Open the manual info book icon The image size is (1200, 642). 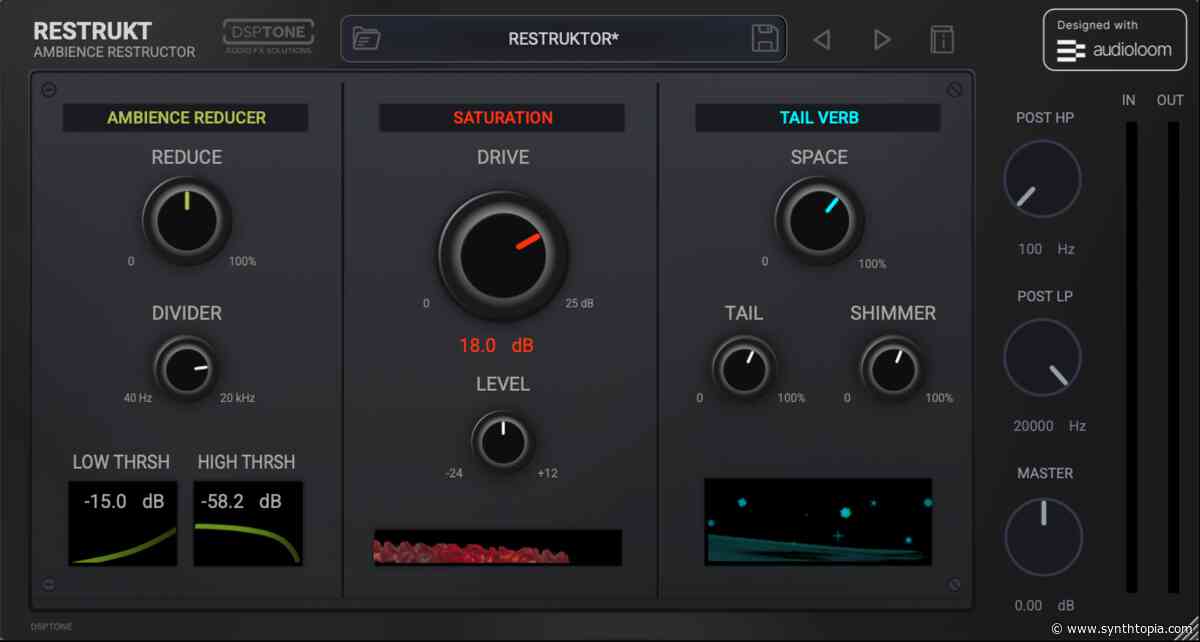tap(942, 39)
